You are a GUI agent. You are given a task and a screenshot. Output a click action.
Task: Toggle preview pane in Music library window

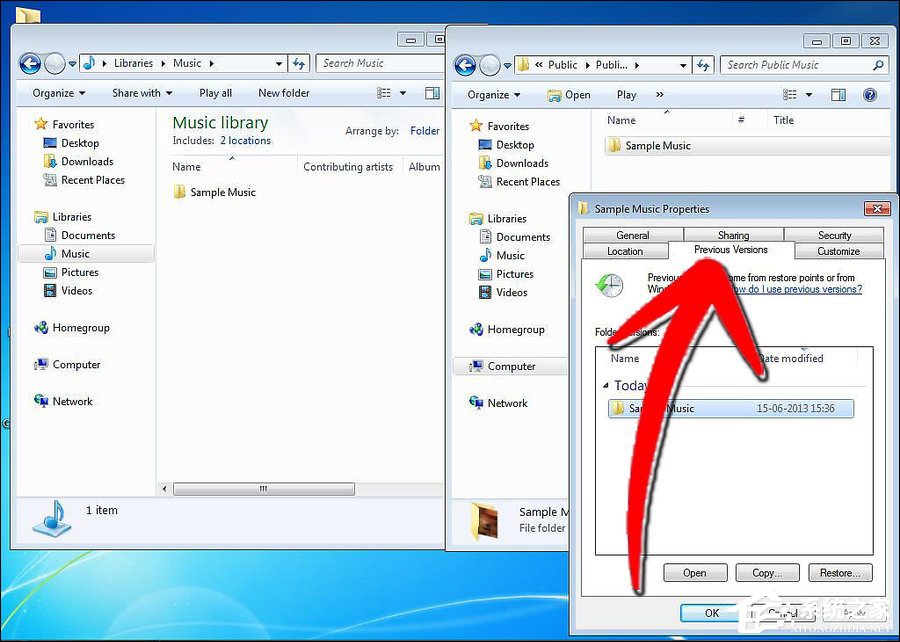click(432, 93)
